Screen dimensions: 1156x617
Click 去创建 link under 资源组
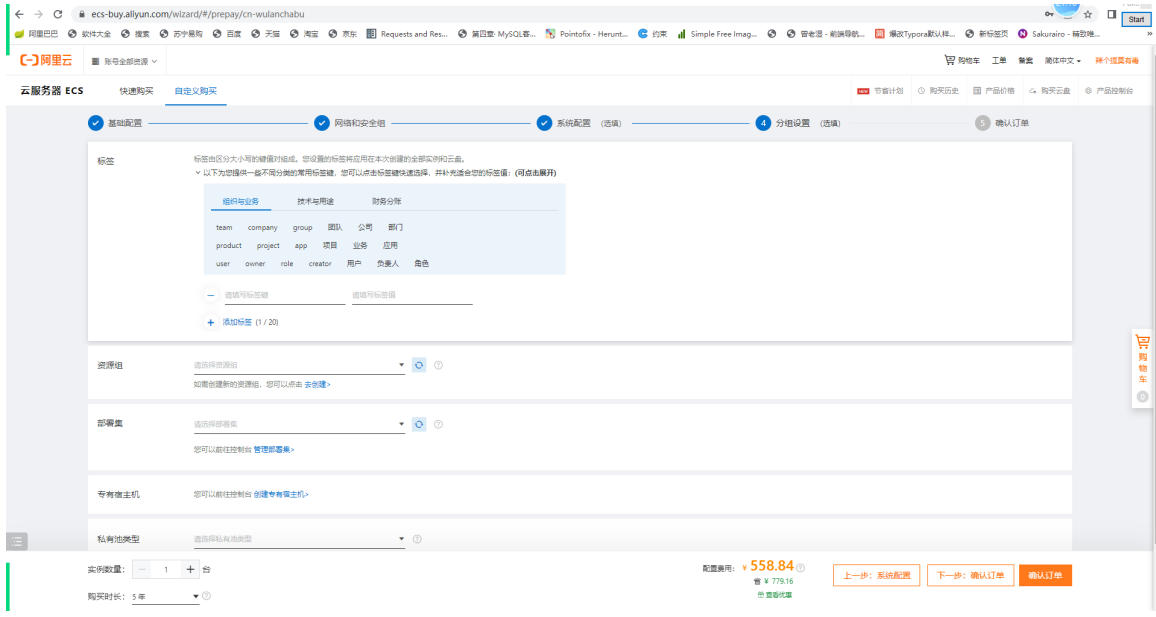(x=318, y=384)
